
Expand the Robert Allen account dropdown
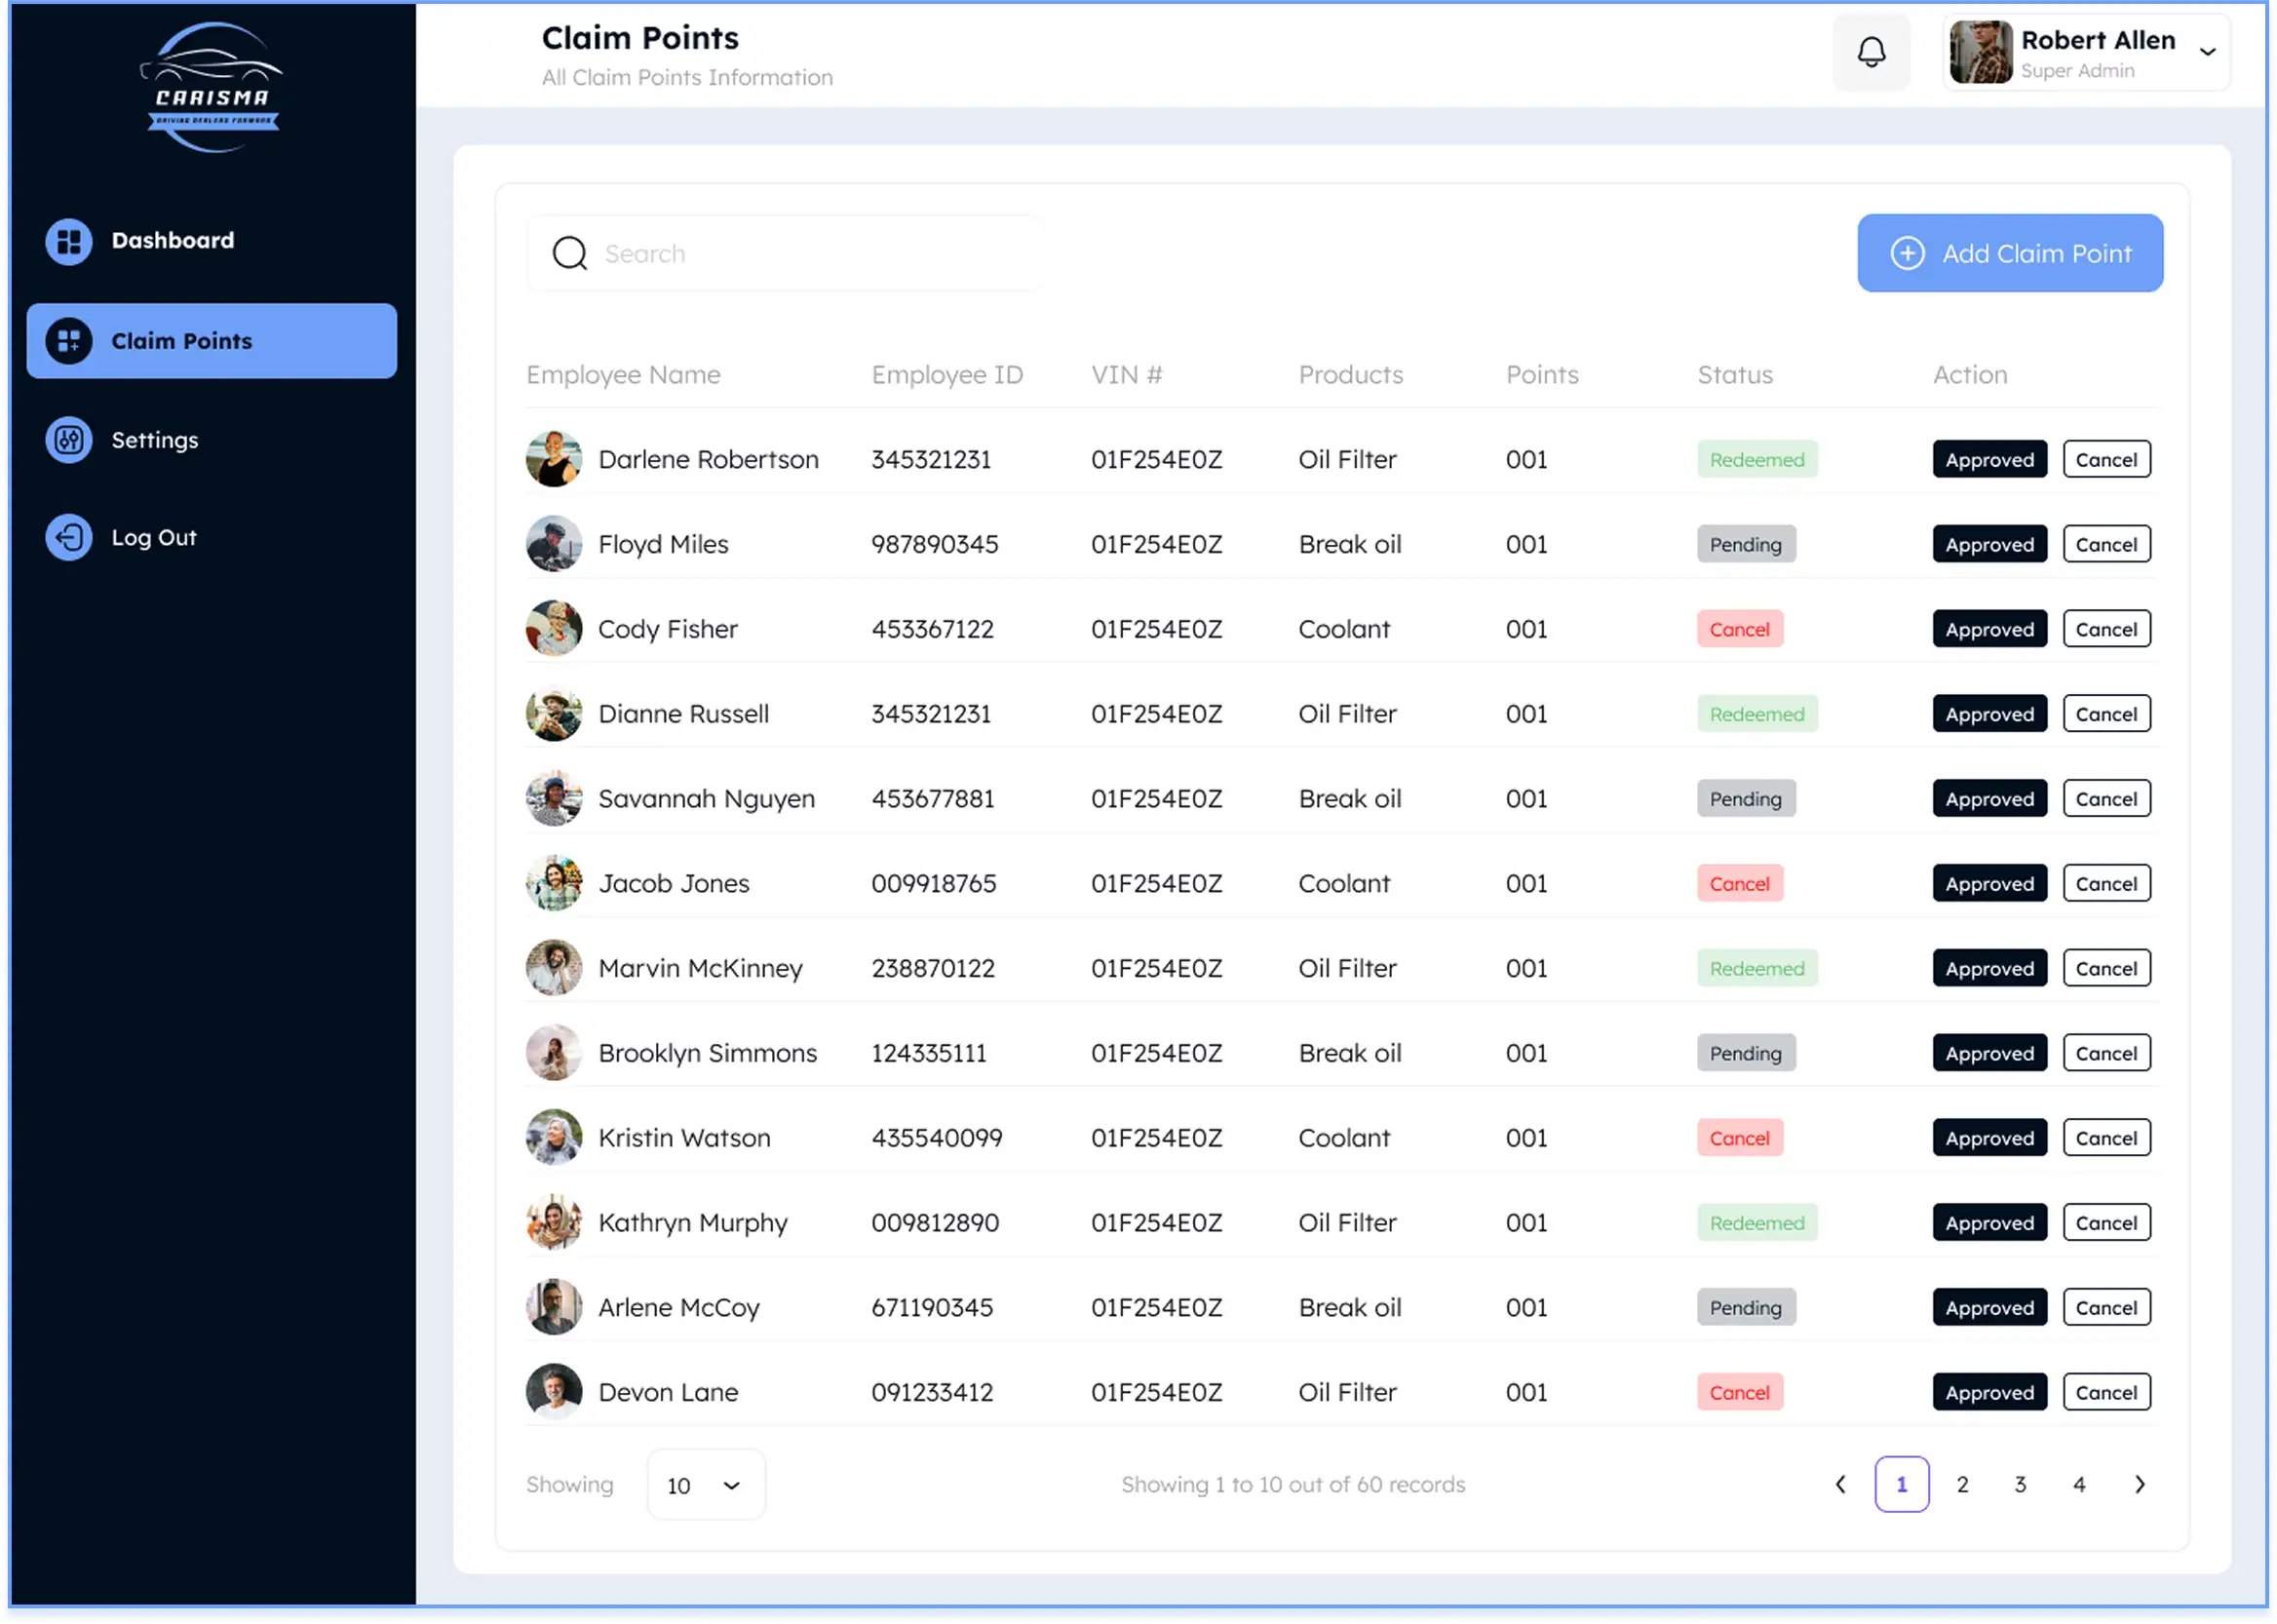2207,52
